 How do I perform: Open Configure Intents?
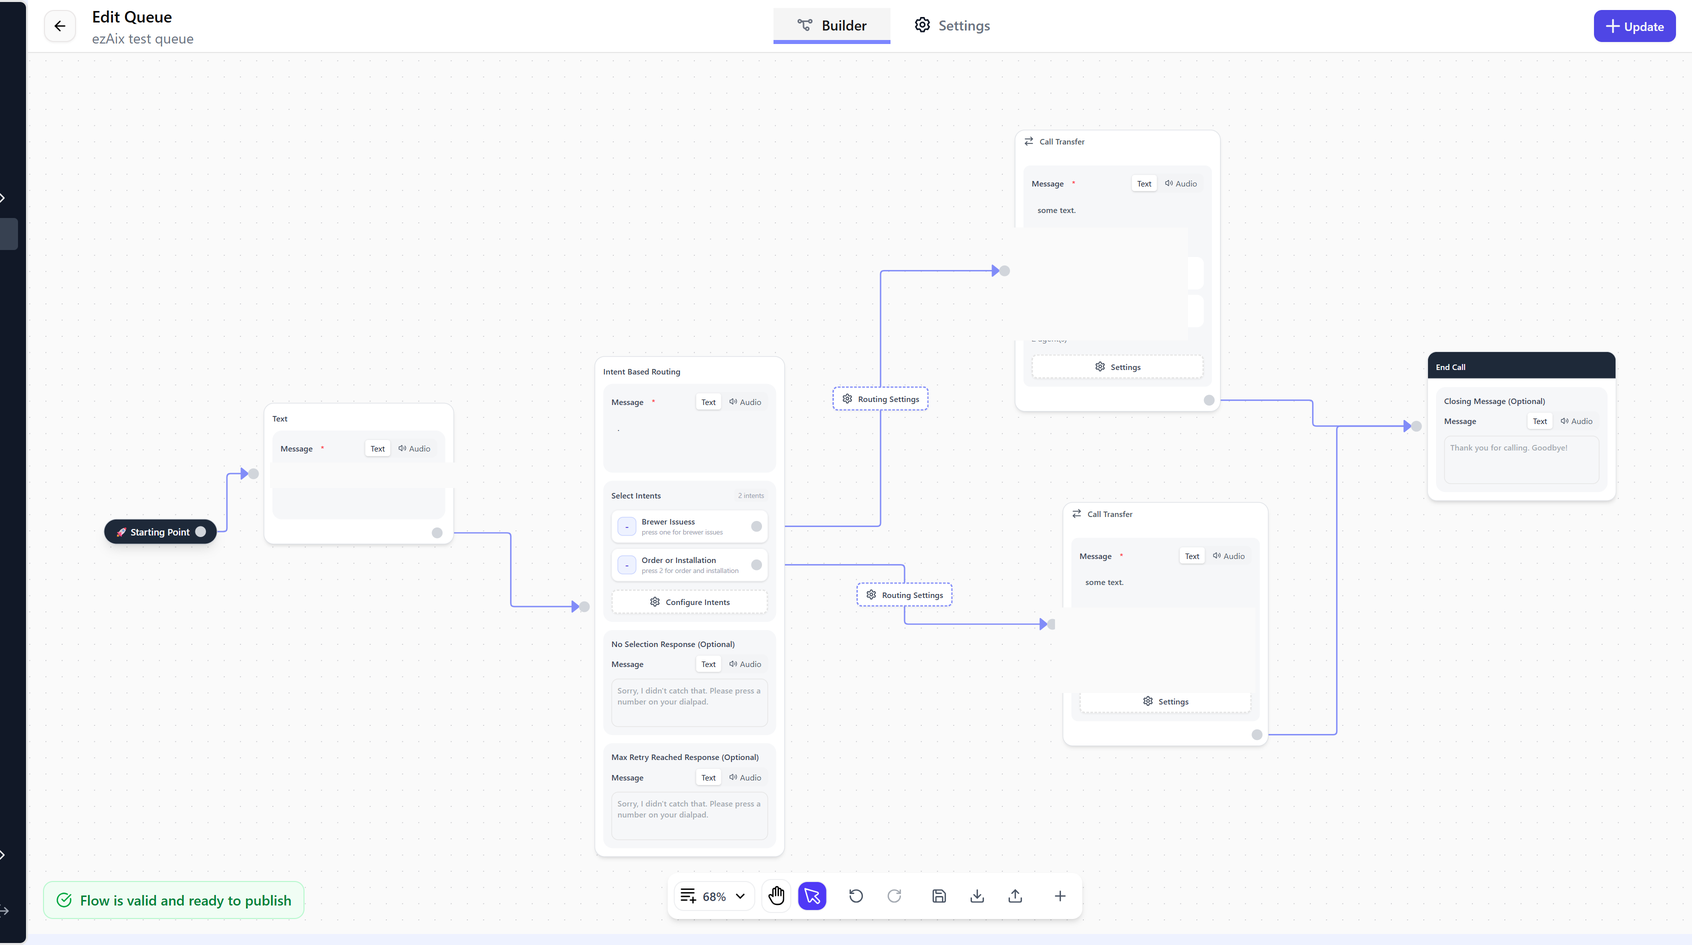click(x=689, y=601)
